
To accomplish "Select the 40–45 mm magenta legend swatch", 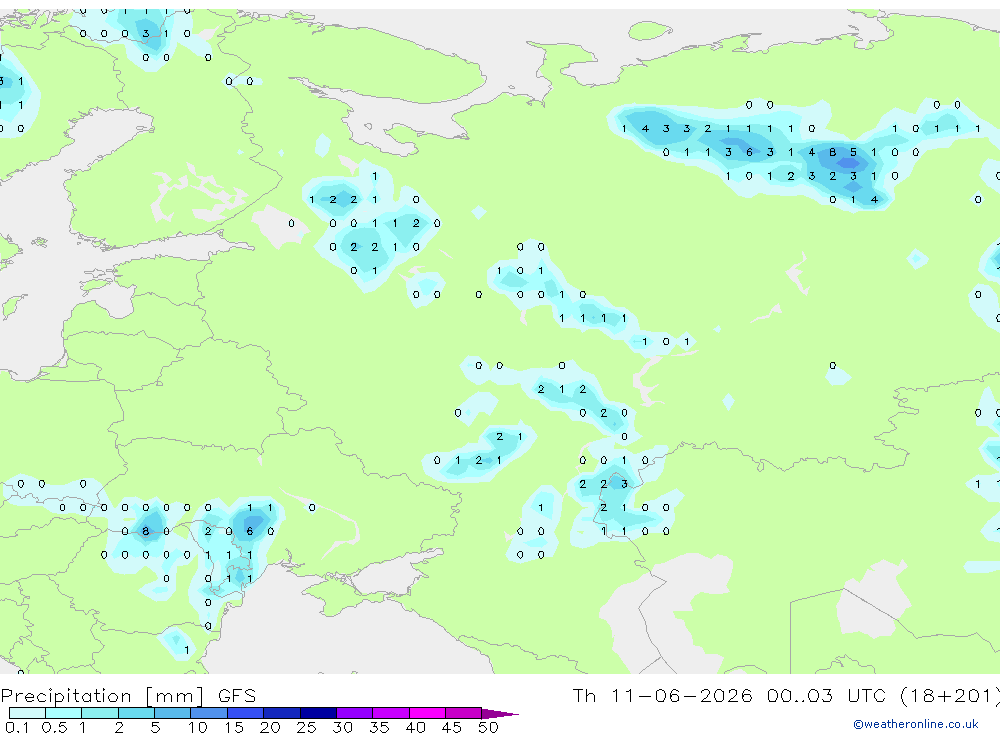I will (427, 713).
